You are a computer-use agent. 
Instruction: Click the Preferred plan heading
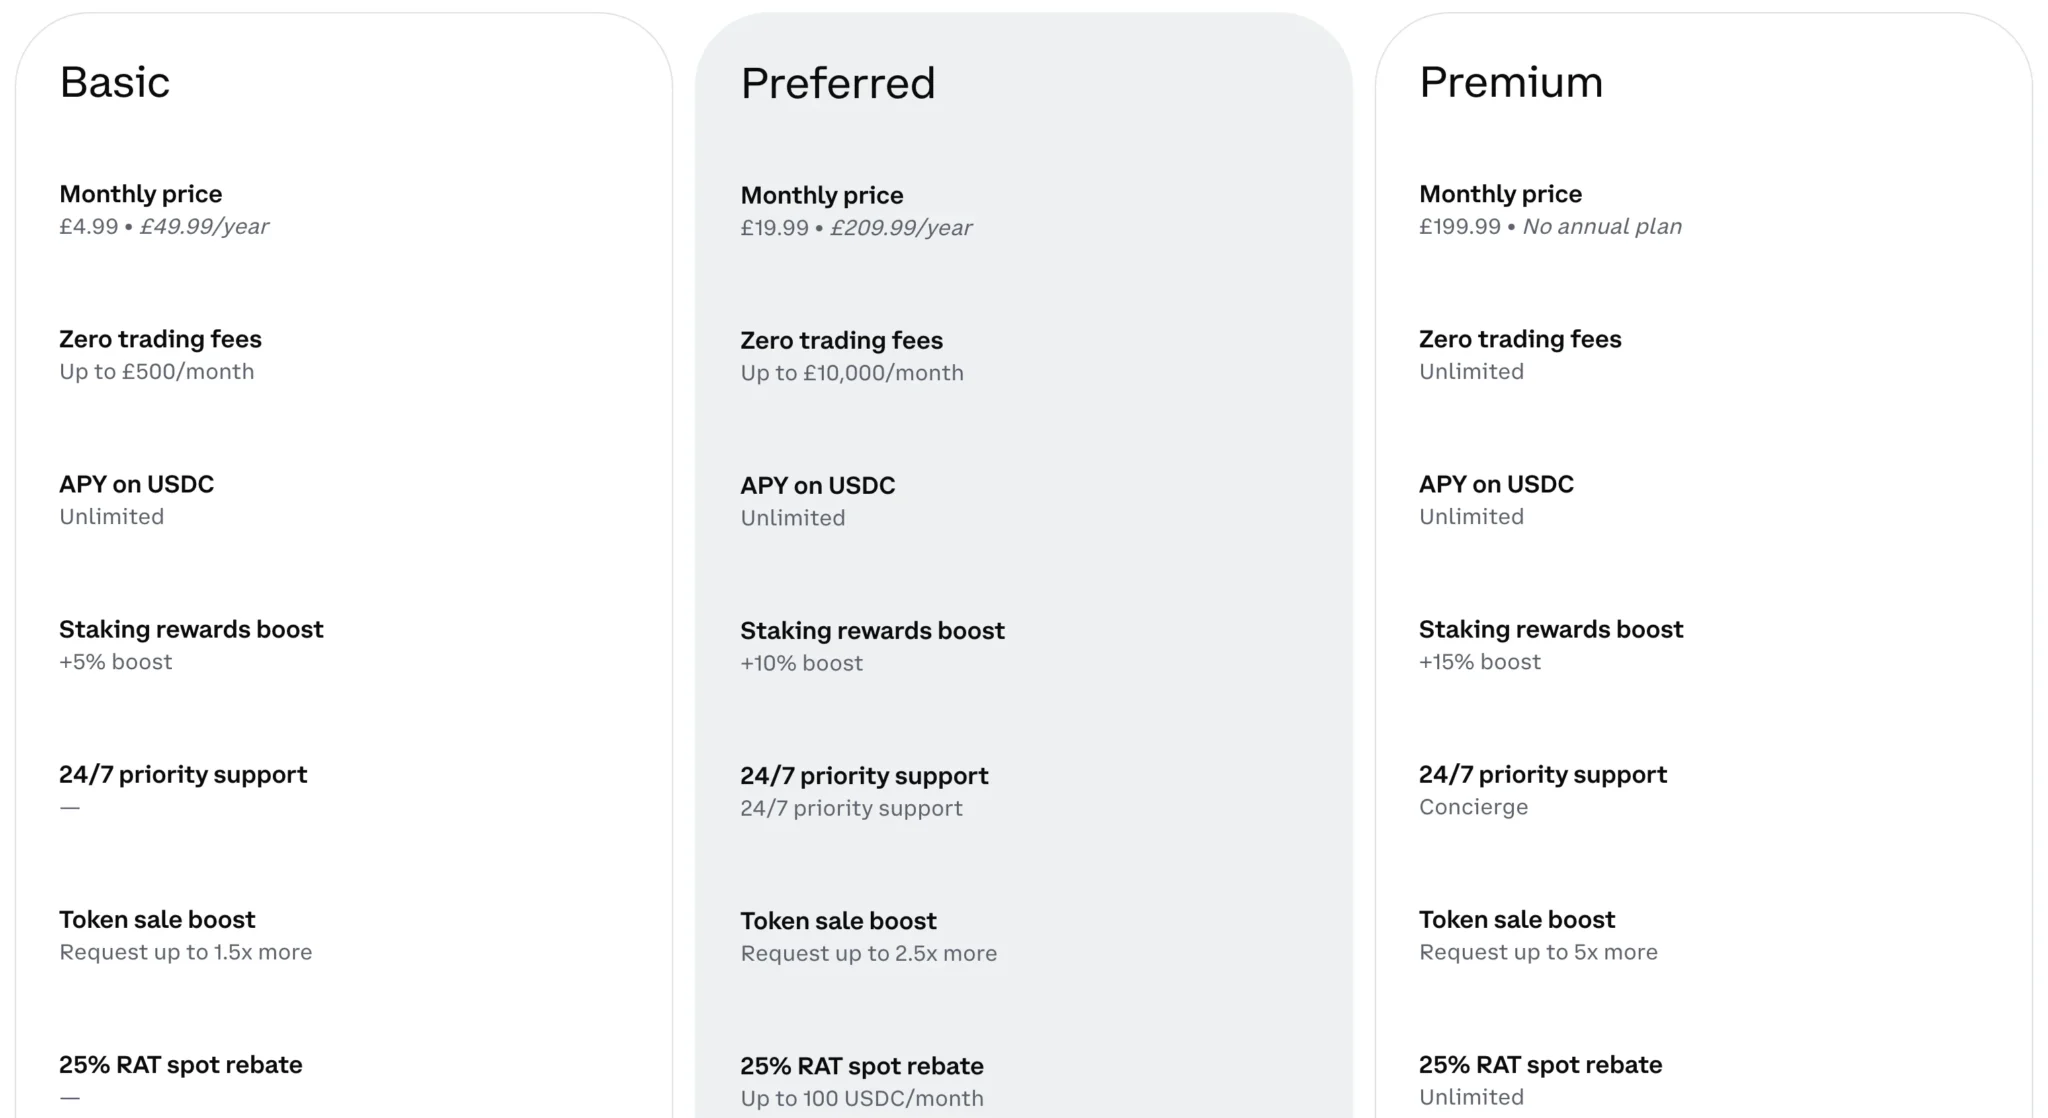pyautogui.click(x=837, y=83)
